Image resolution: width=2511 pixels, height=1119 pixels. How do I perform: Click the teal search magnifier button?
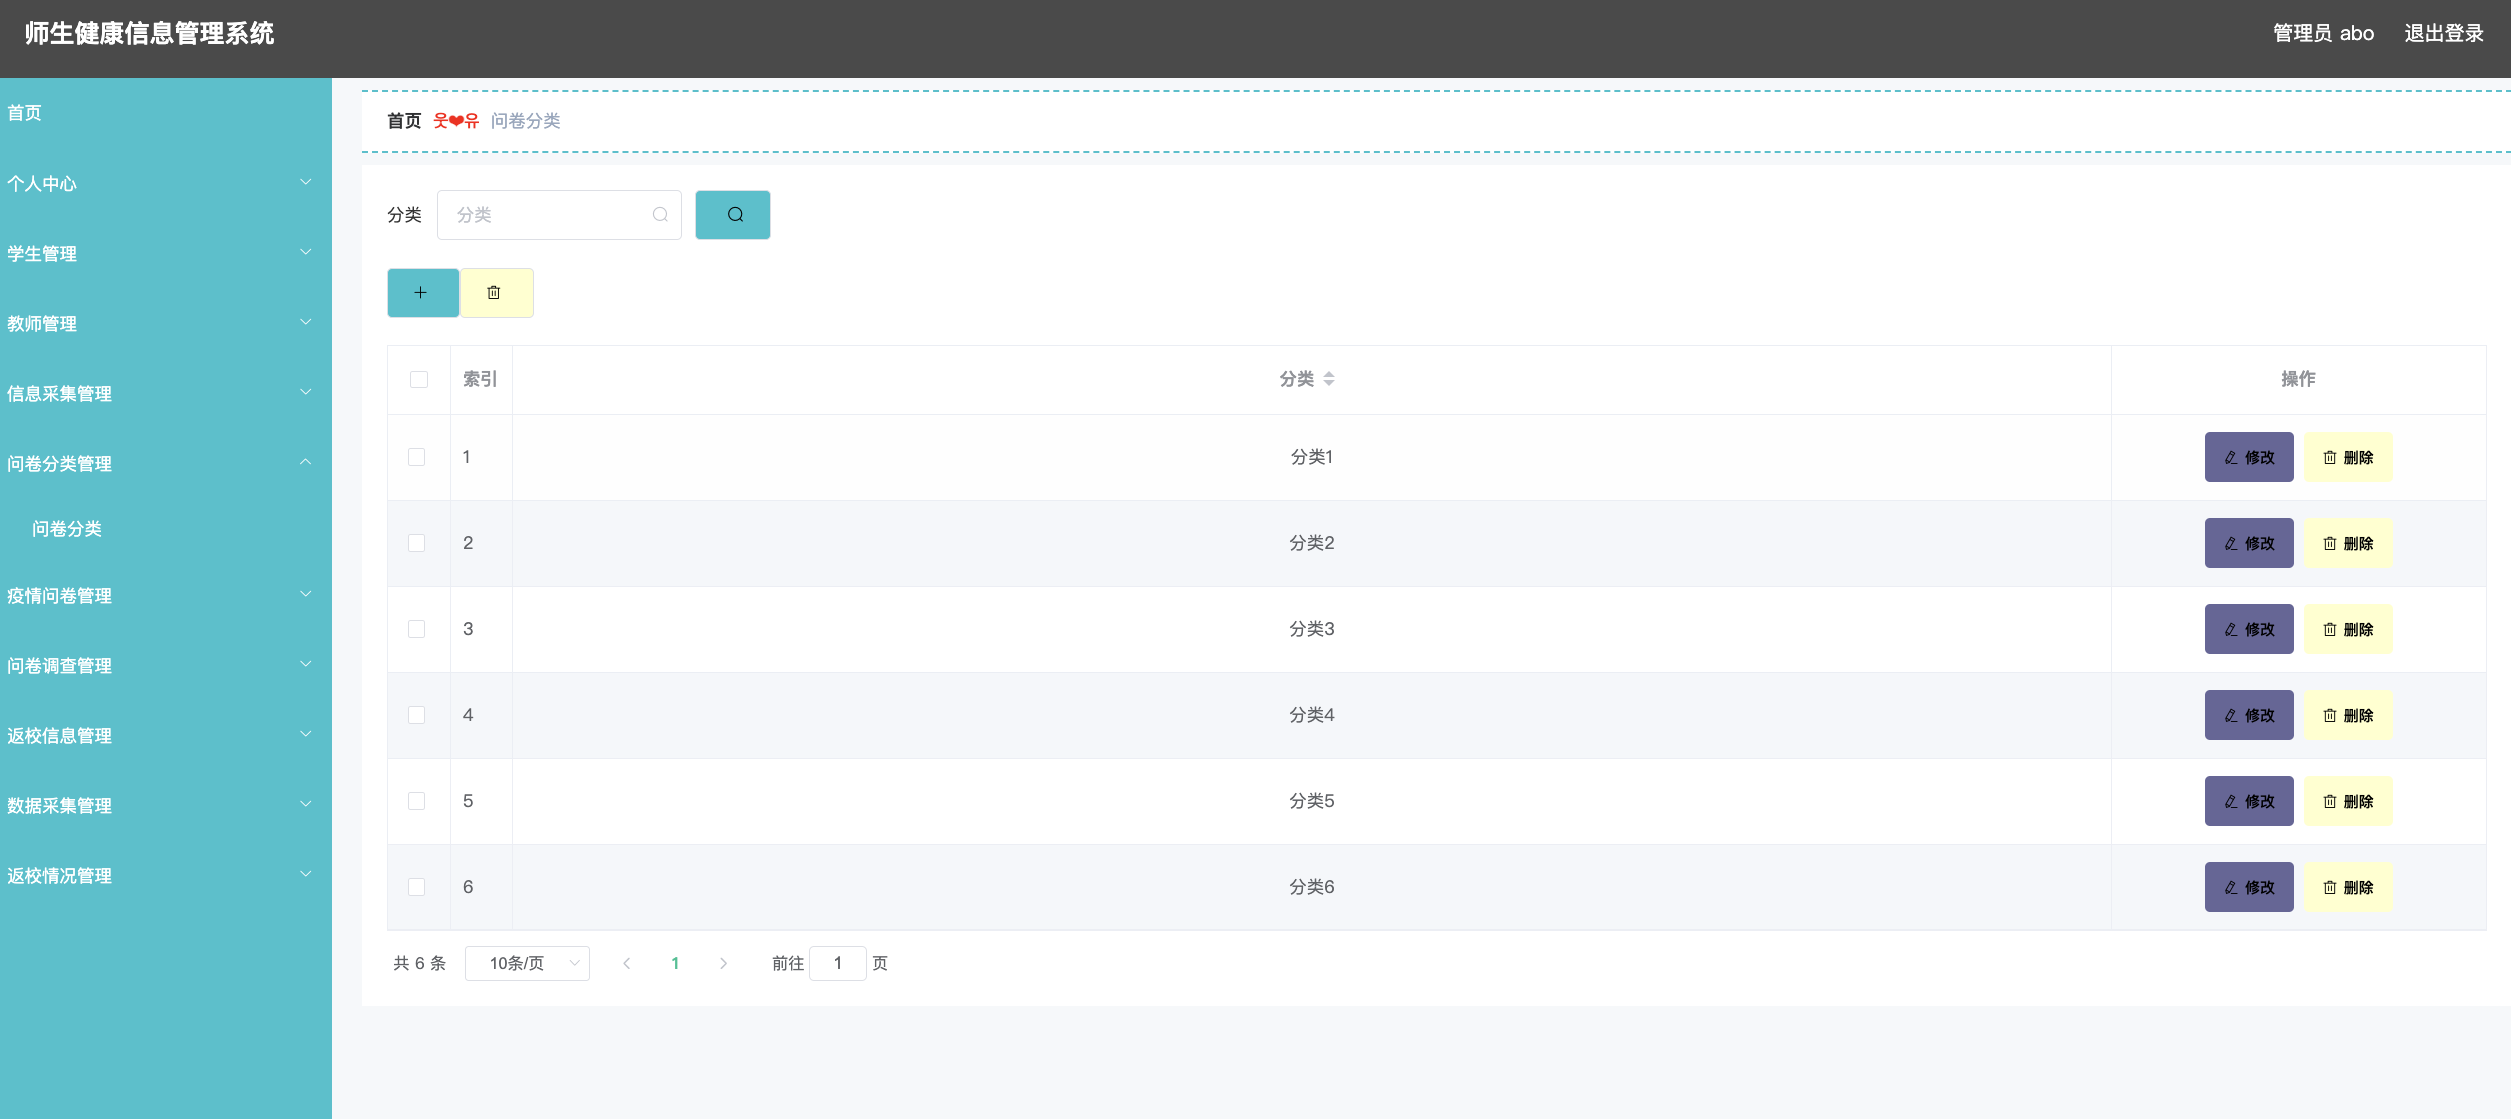click(733, 215)
